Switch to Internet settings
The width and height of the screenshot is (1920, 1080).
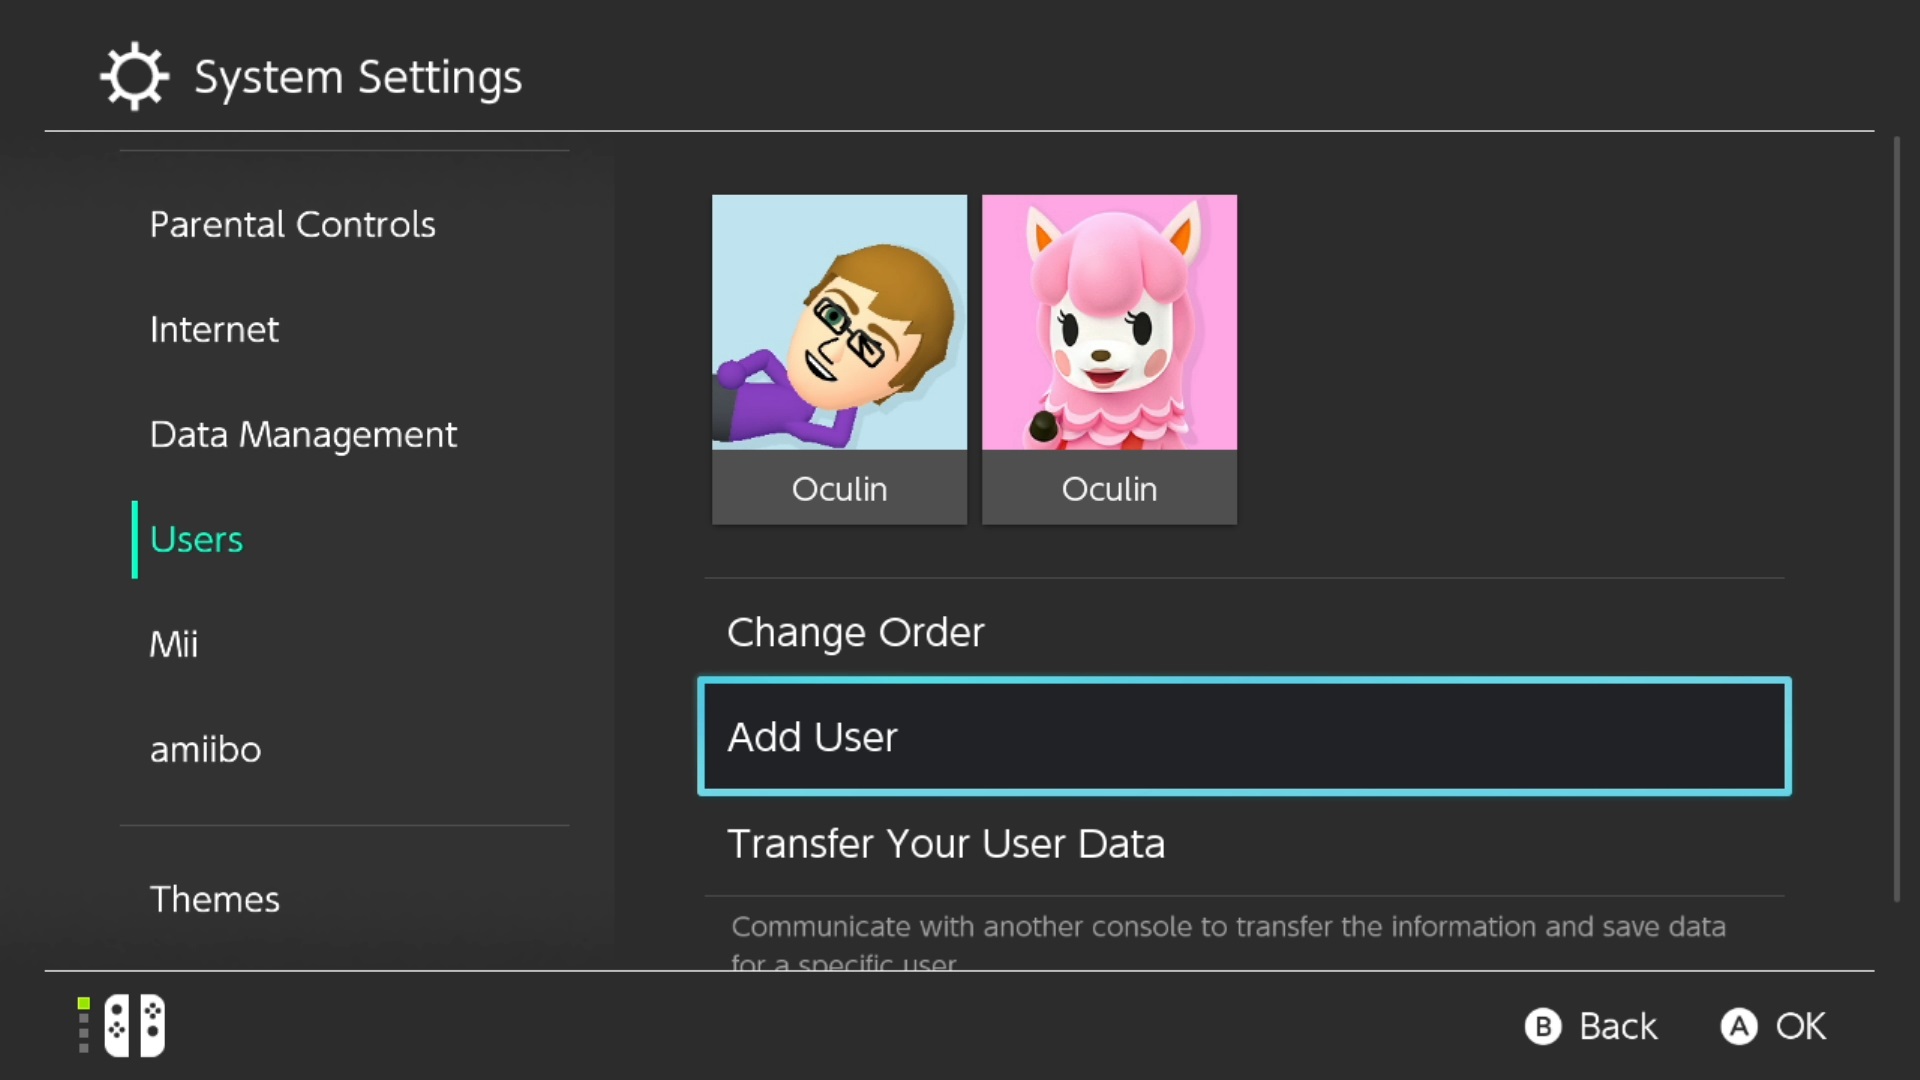[x=214, y=329]
